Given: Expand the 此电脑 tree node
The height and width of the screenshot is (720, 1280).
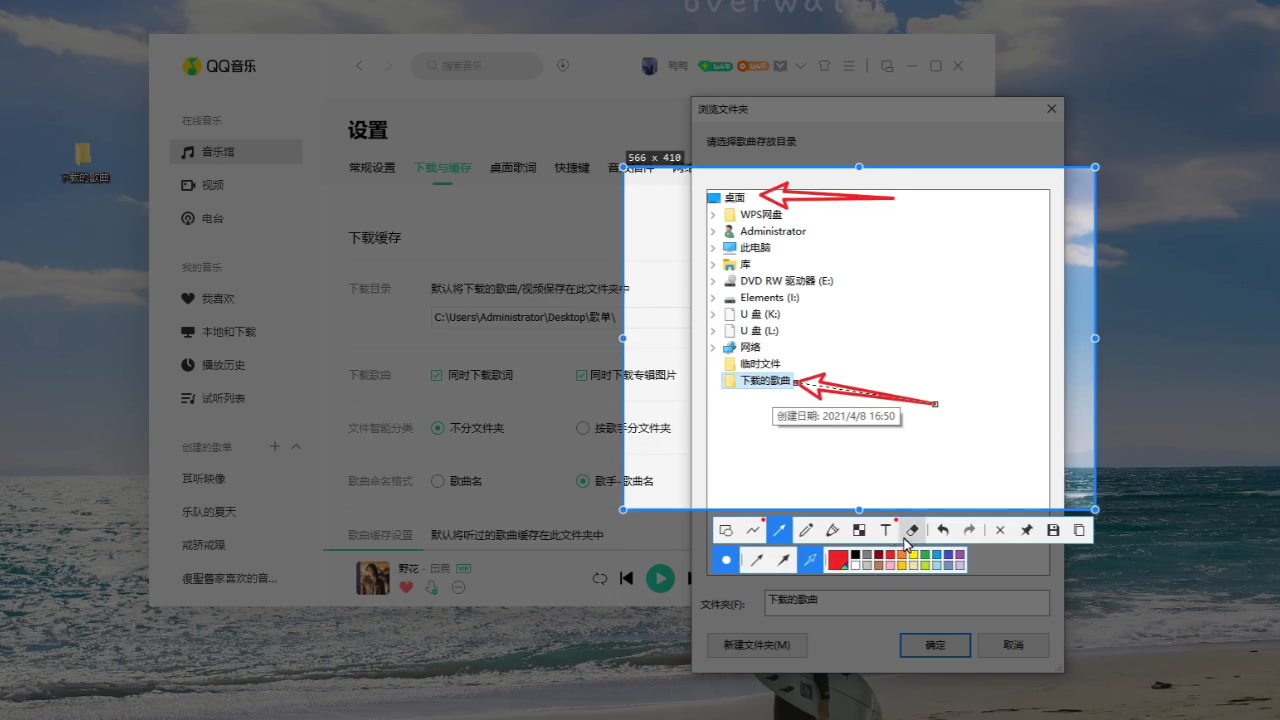Looking at the screenshot, I should 713,247.
